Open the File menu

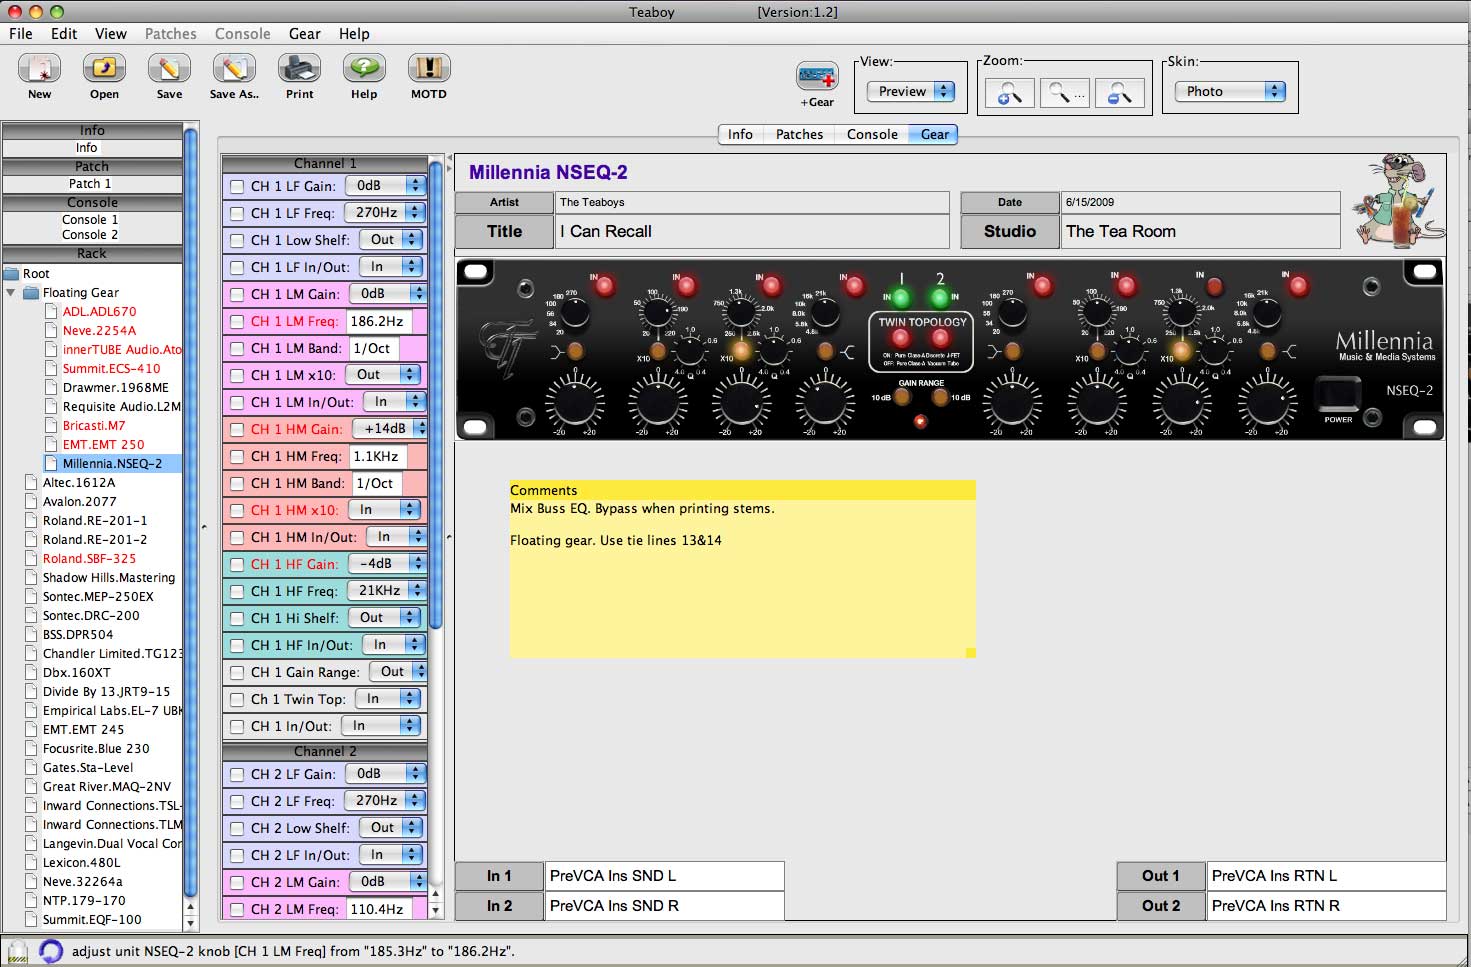(x=21, y=33)
